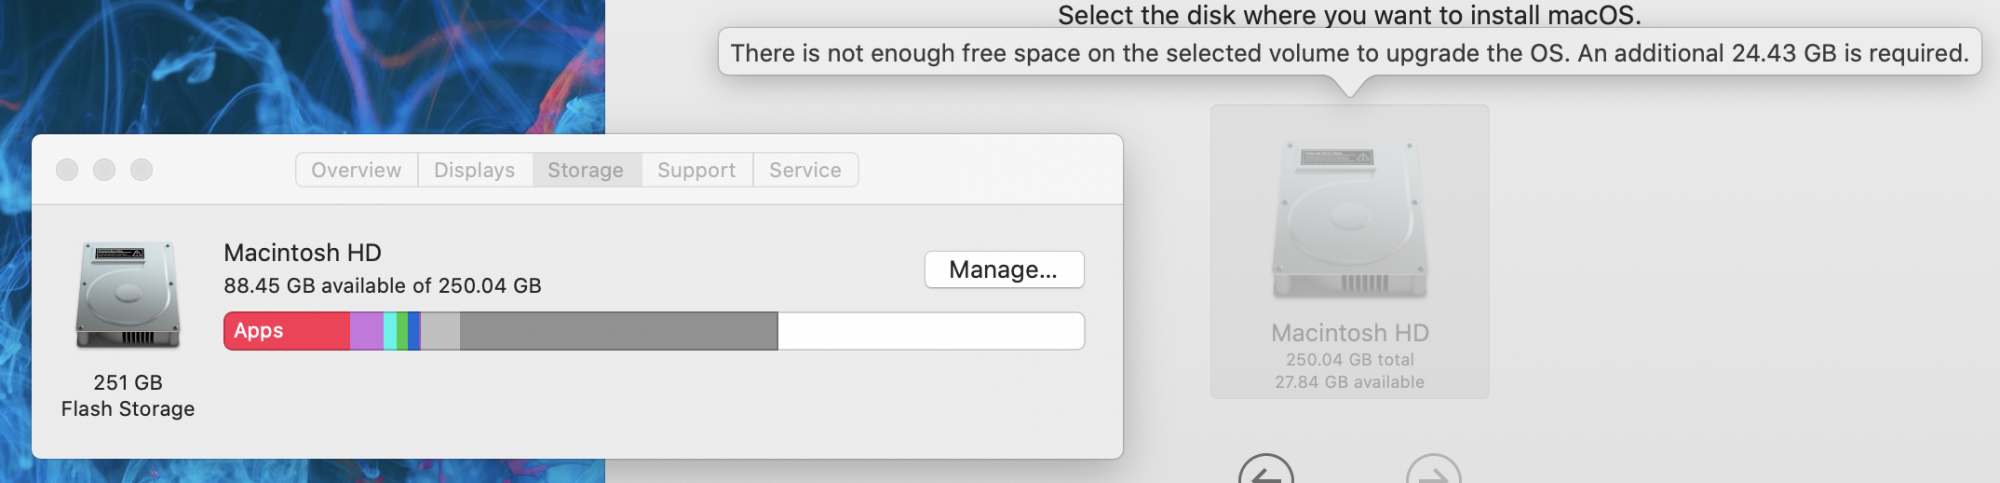Viewport: 2000px width, 483px height.
Task: Click the not enough free space tooltip
Action: point(1349,53)
